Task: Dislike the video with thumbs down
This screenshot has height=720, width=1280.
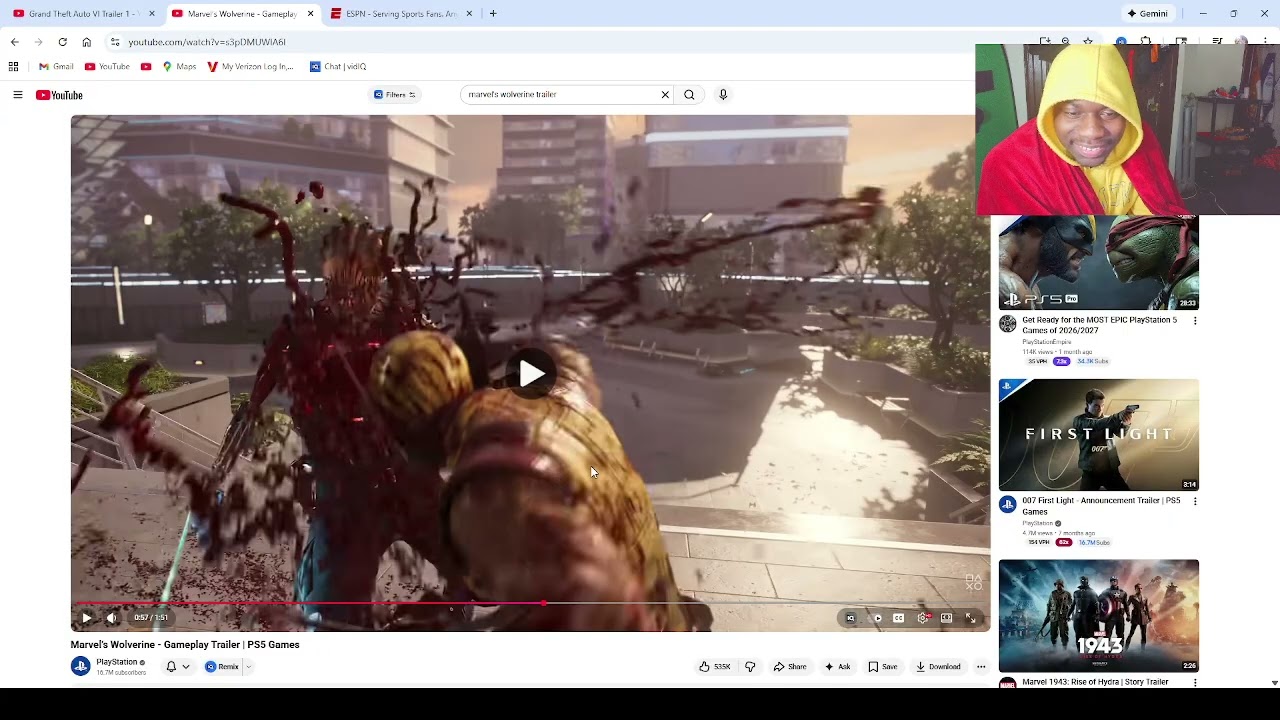Action: click(750, 667)
